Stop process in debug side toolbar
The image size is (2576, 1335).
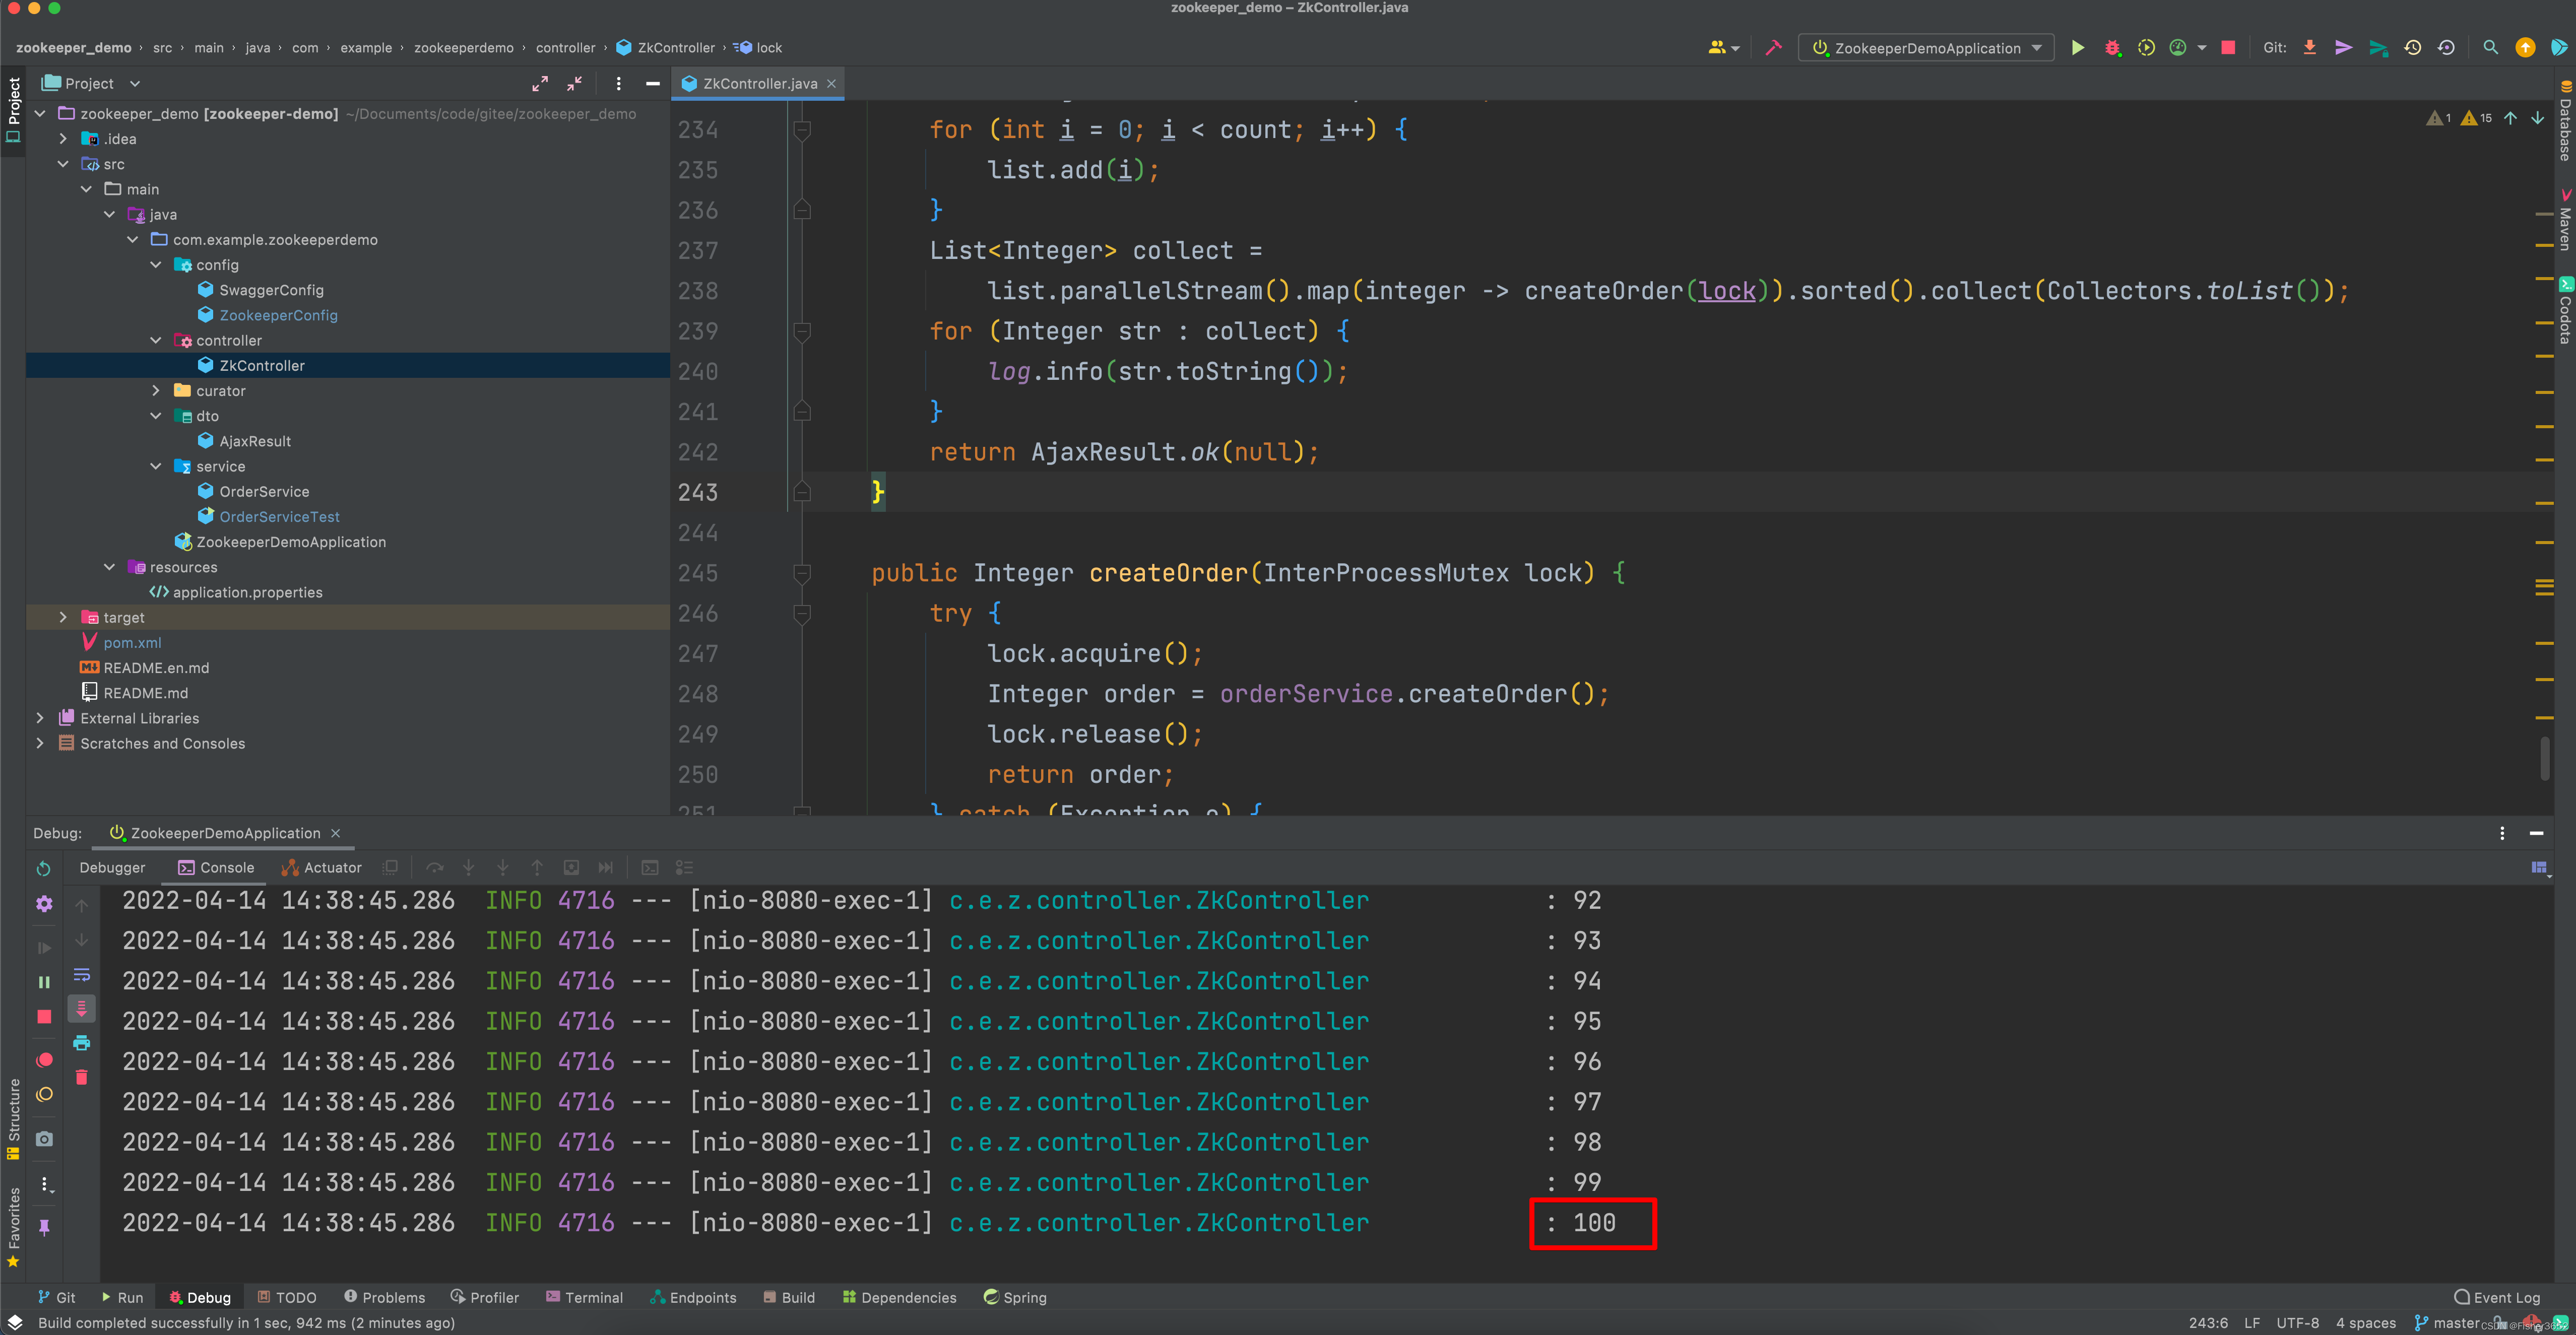coord(44,1016)
